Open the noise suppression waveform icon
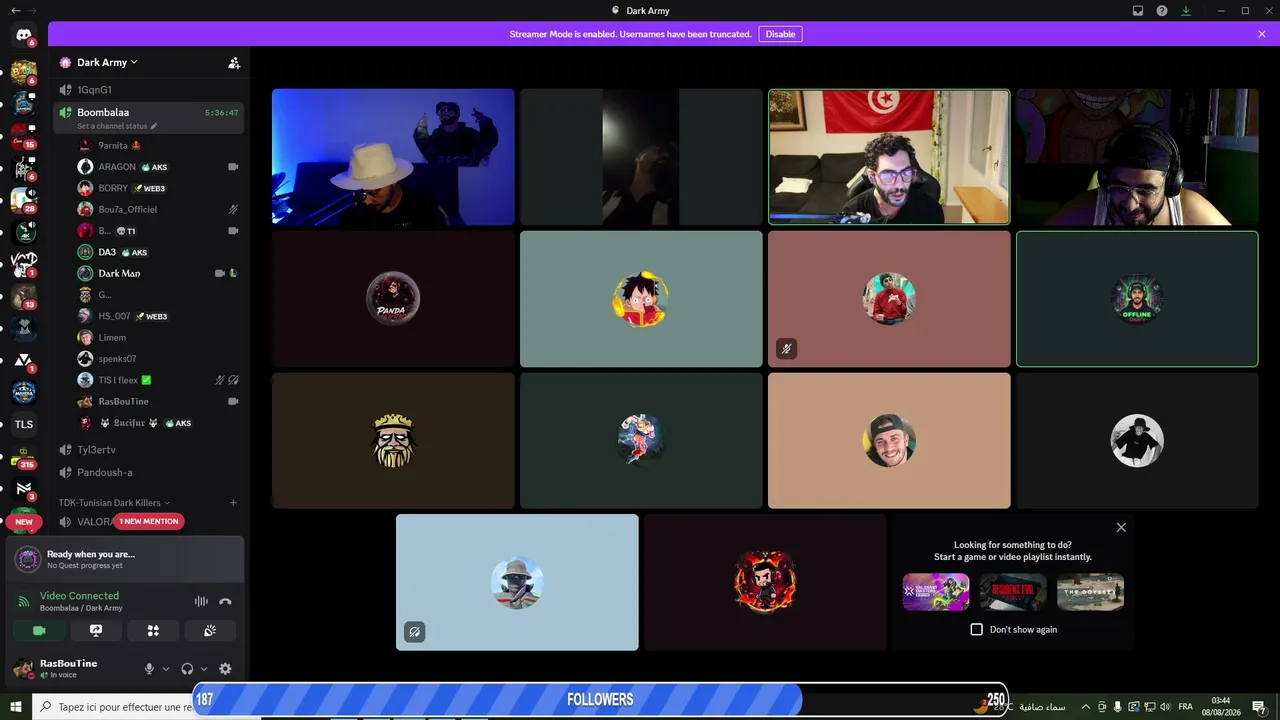1280x720 pixels. point(201,601)
